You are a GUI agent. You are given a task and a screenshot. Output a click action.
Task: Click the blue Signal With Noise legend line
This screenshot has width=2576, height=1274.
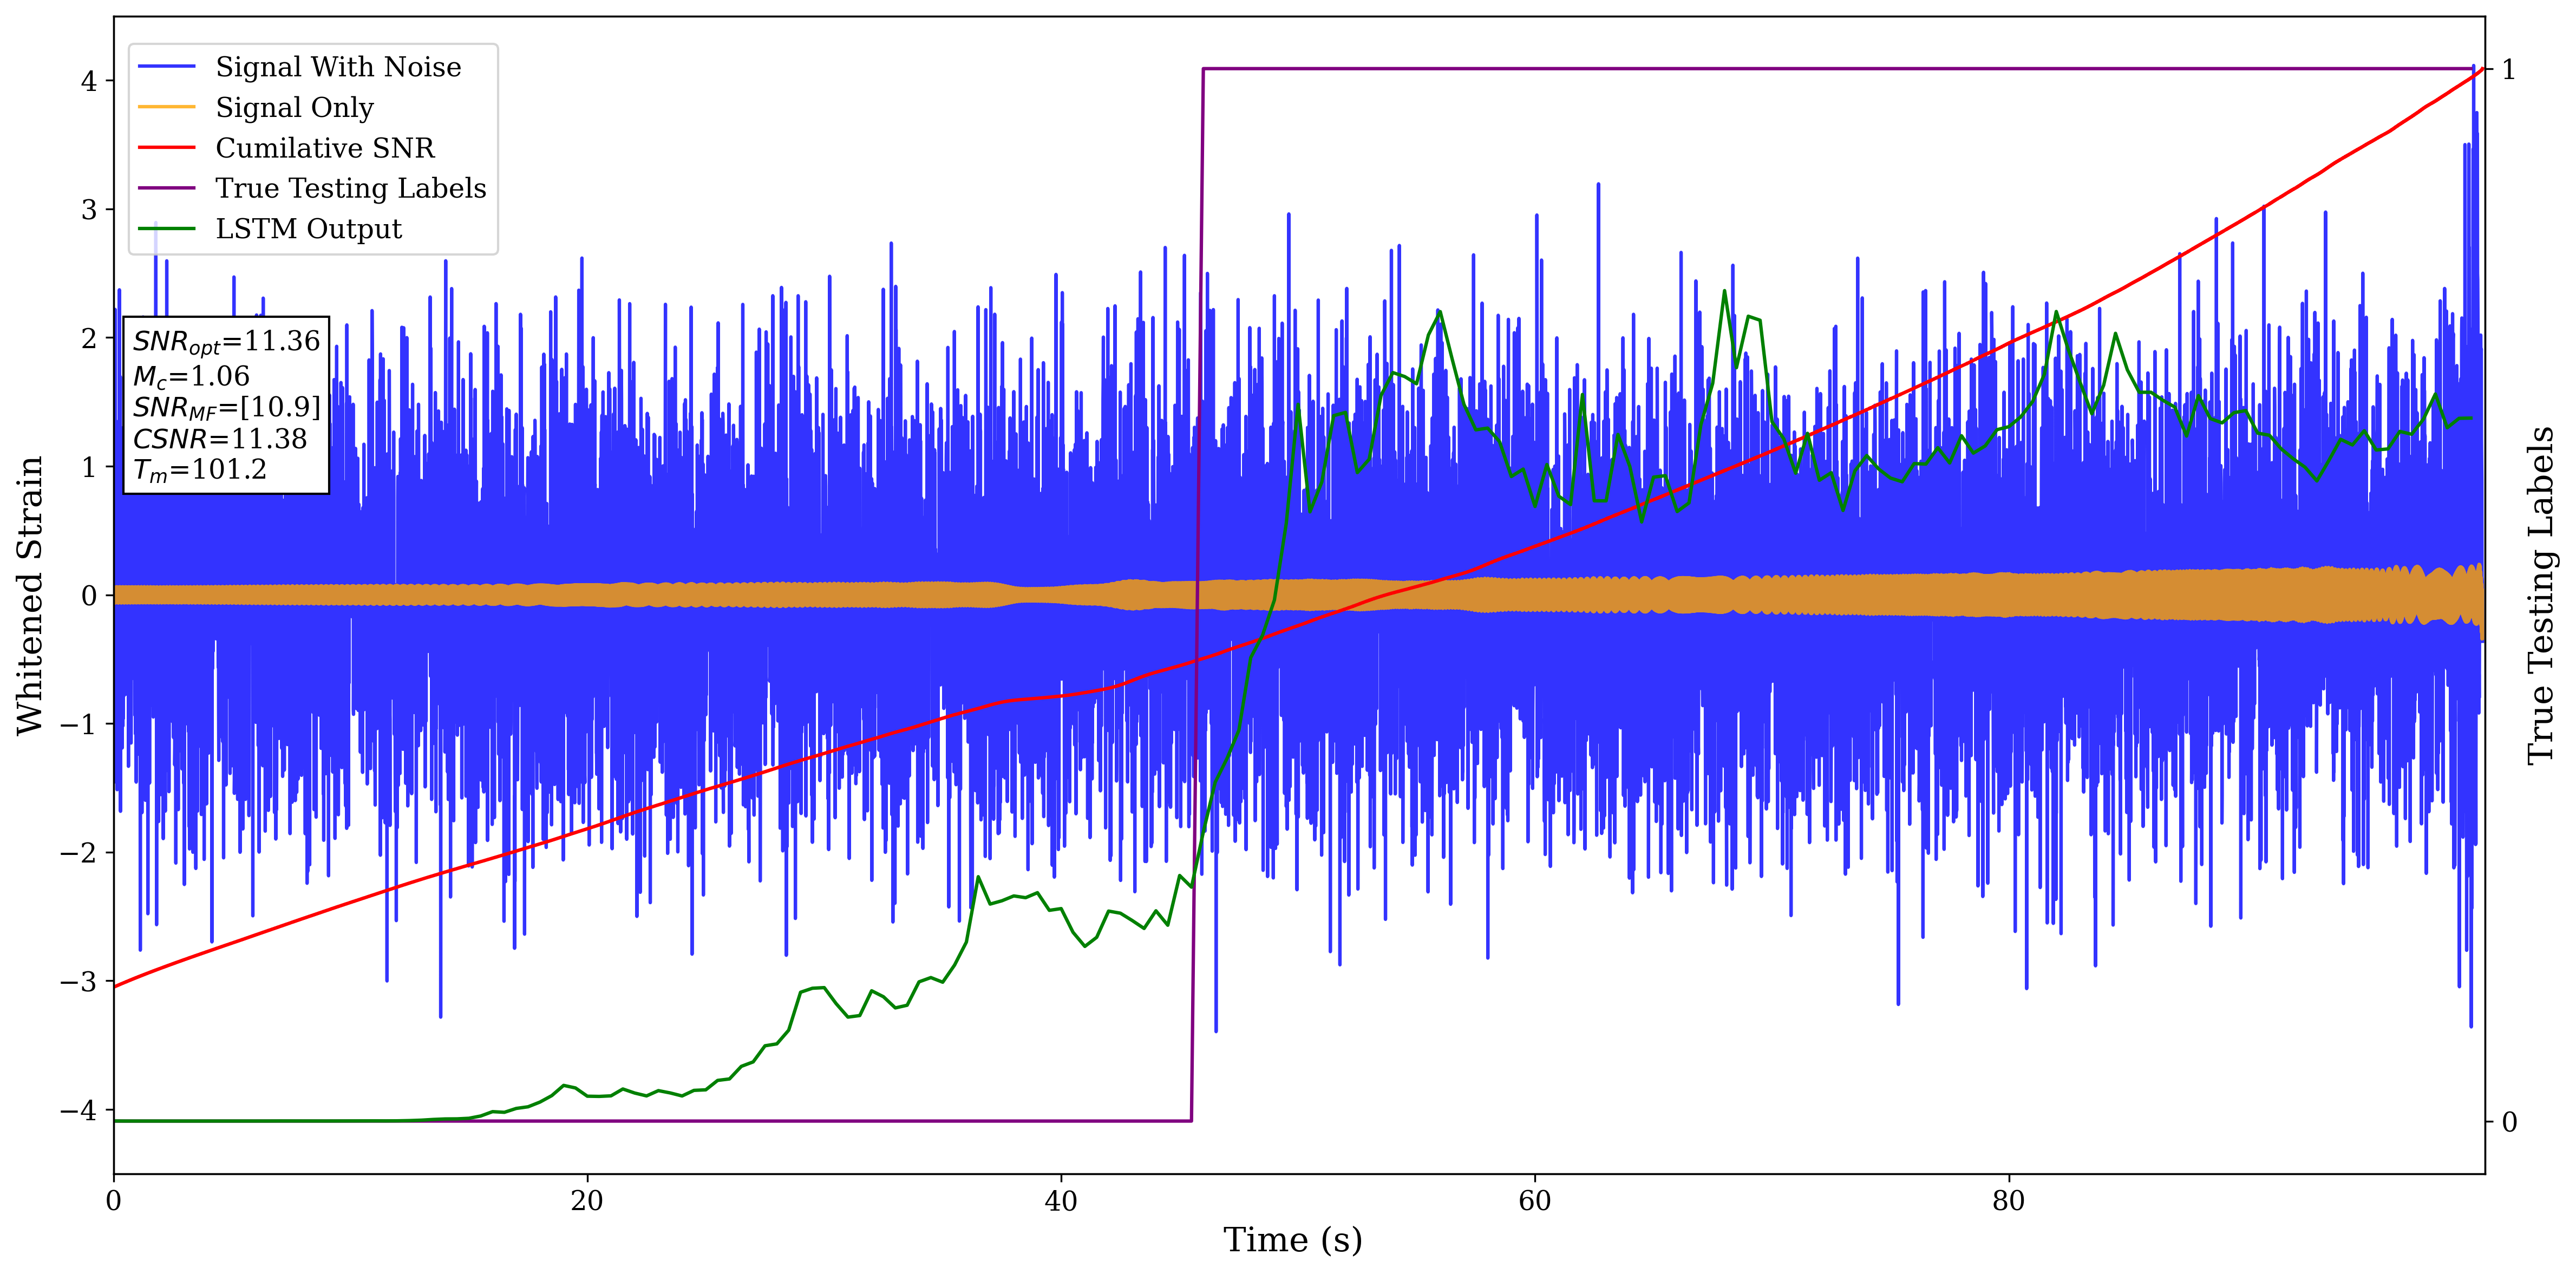tap(166, 67)
